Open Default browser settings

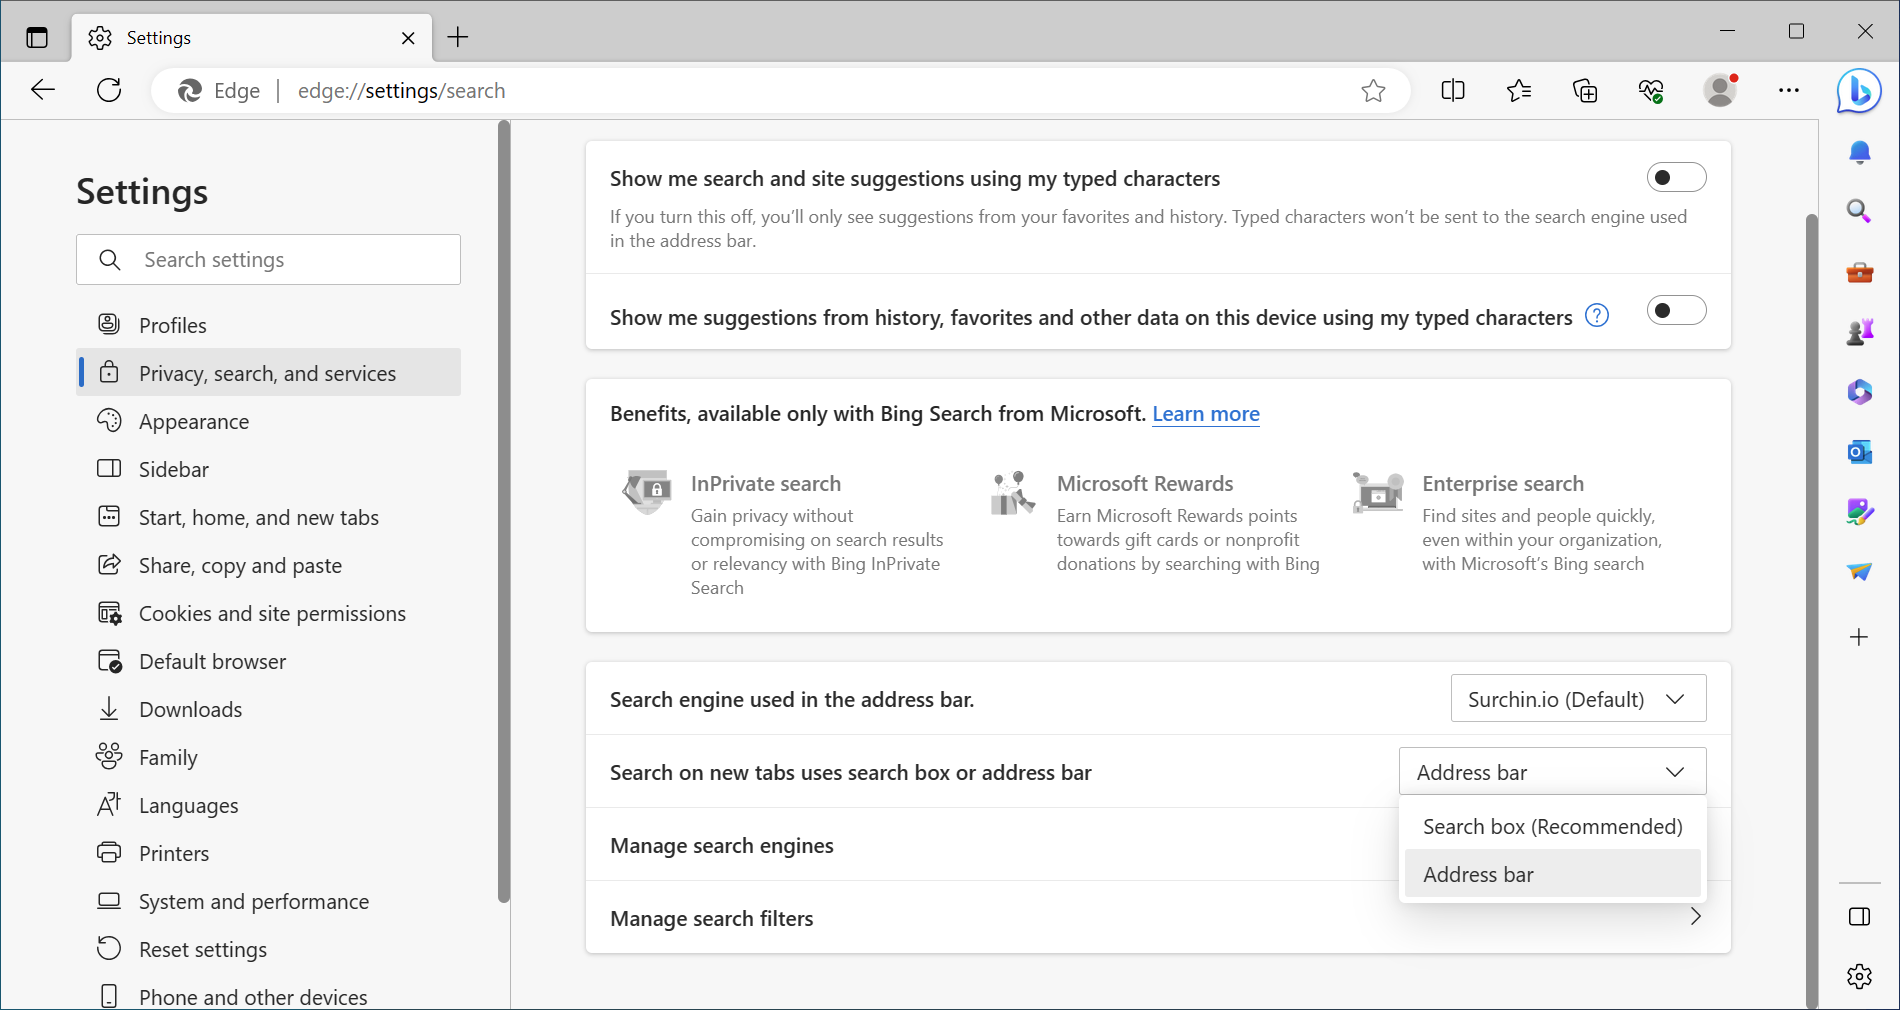(268, 661)
